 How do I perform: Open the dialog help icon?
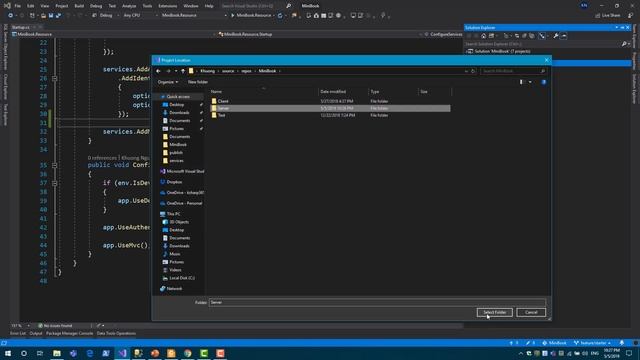544,82
